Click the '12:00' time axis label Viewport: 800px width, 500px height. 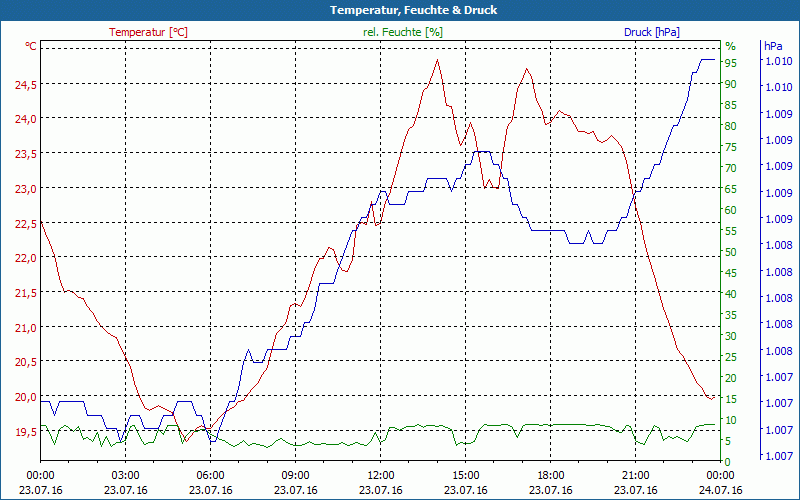click(381, 476)
